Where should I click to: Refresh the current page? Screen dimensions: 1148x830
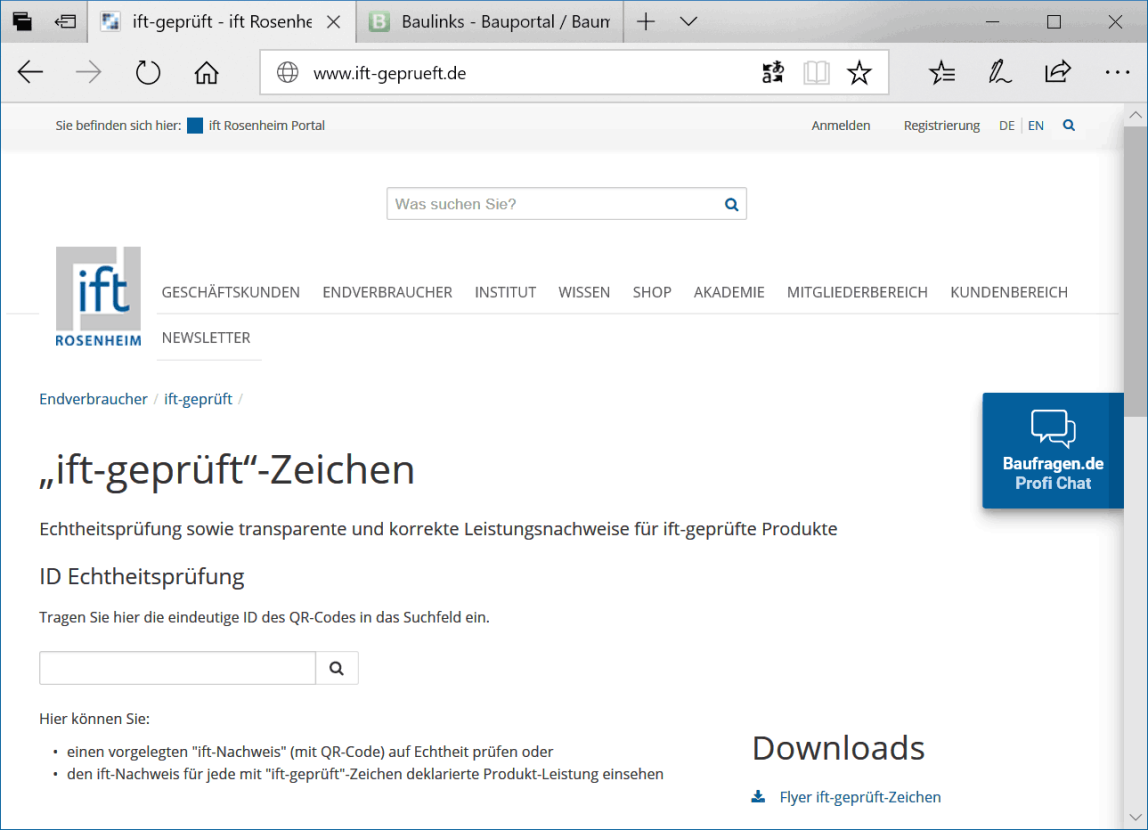pos(148,72)
